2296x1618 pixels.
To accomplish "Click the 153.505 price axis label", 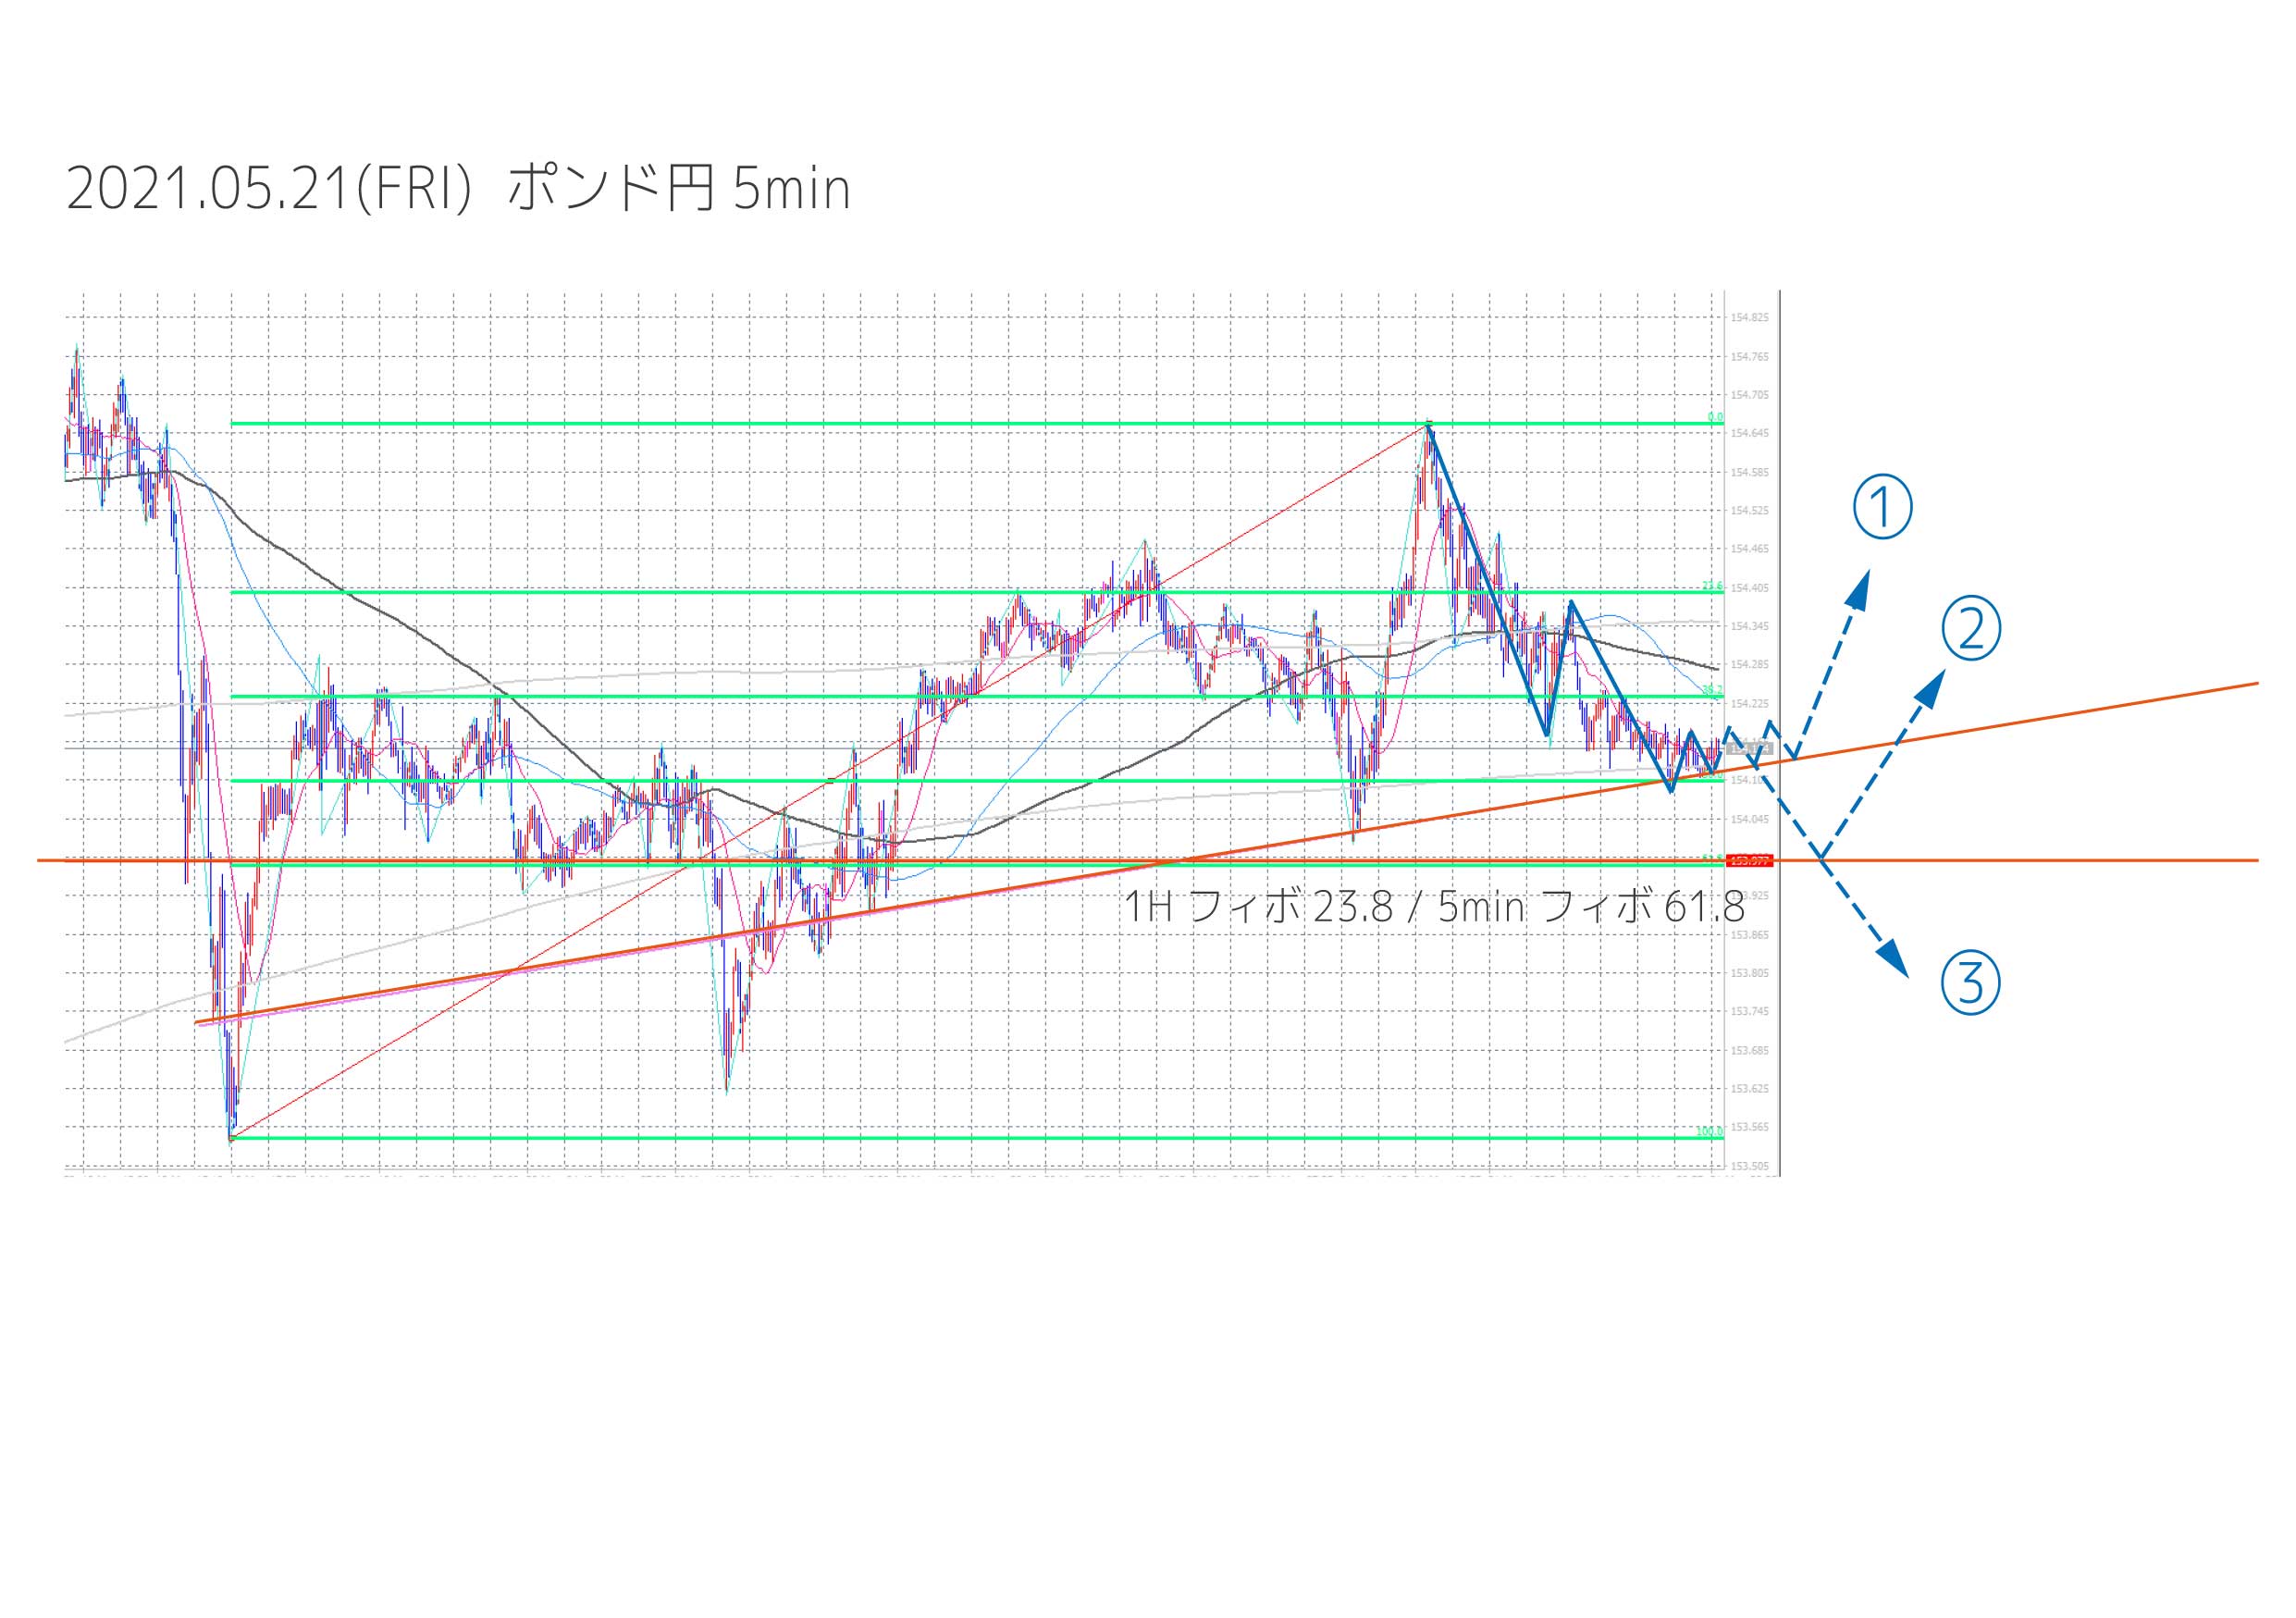I will coord(1750,1166).
